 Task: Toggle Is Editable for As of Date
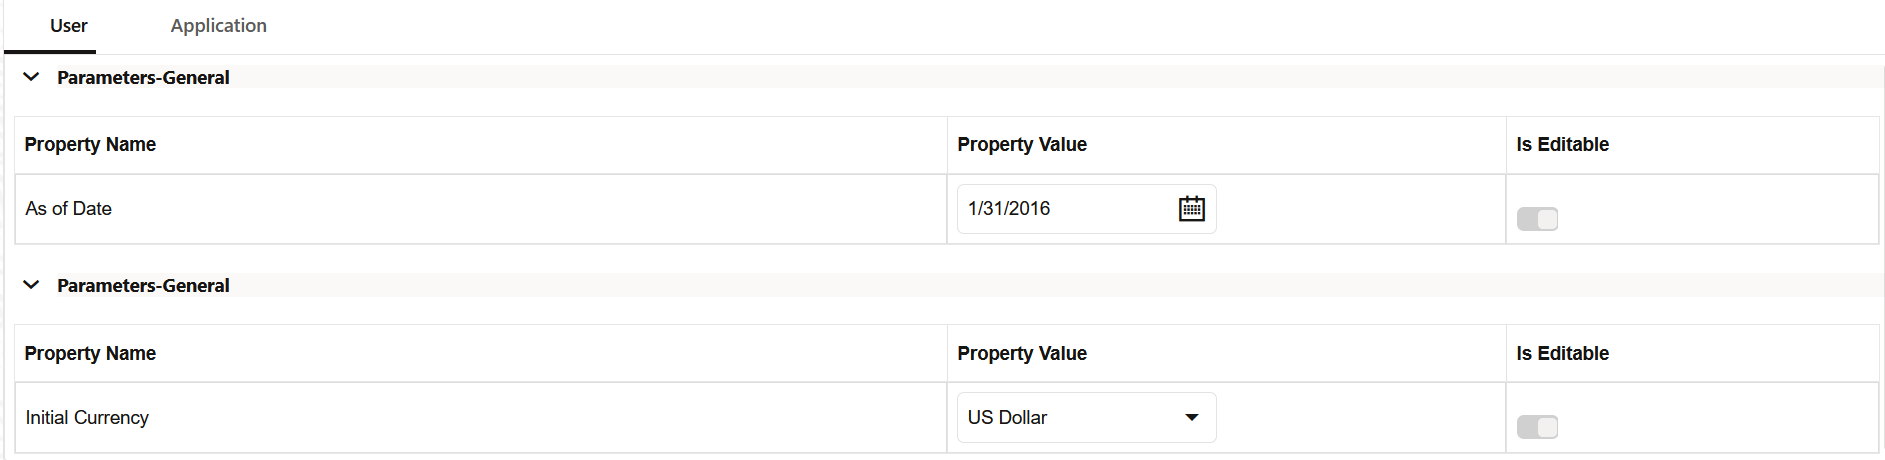pyautogui.click(x=1537, y=219)
